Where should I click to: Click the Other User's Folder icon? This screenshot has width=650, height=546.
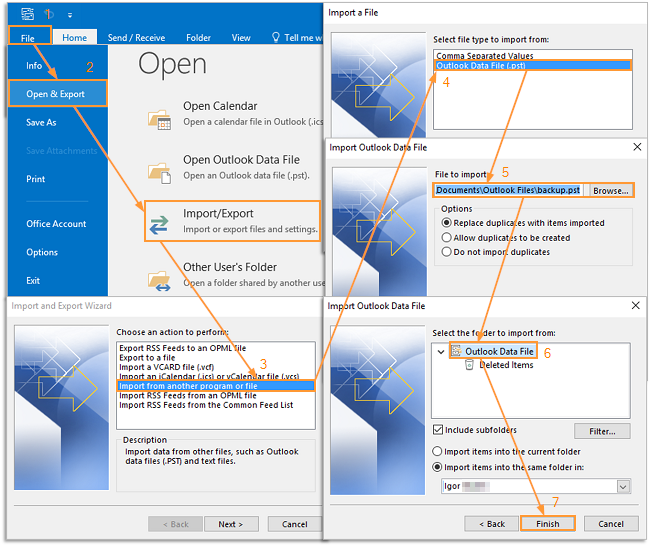pyautogui.click(x=159, y=281)
